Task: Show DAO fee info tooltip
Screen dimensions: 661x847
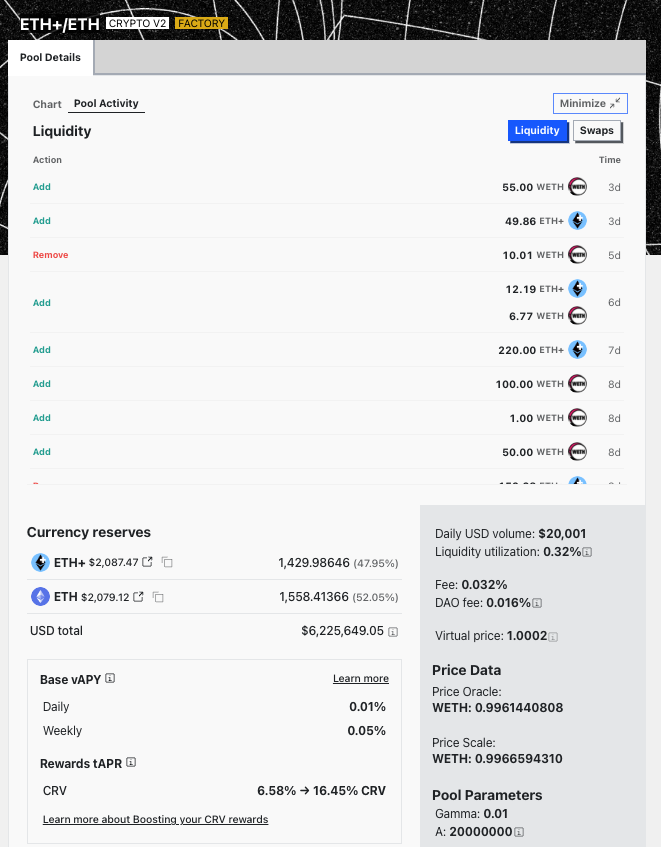Action: point(537,603)
